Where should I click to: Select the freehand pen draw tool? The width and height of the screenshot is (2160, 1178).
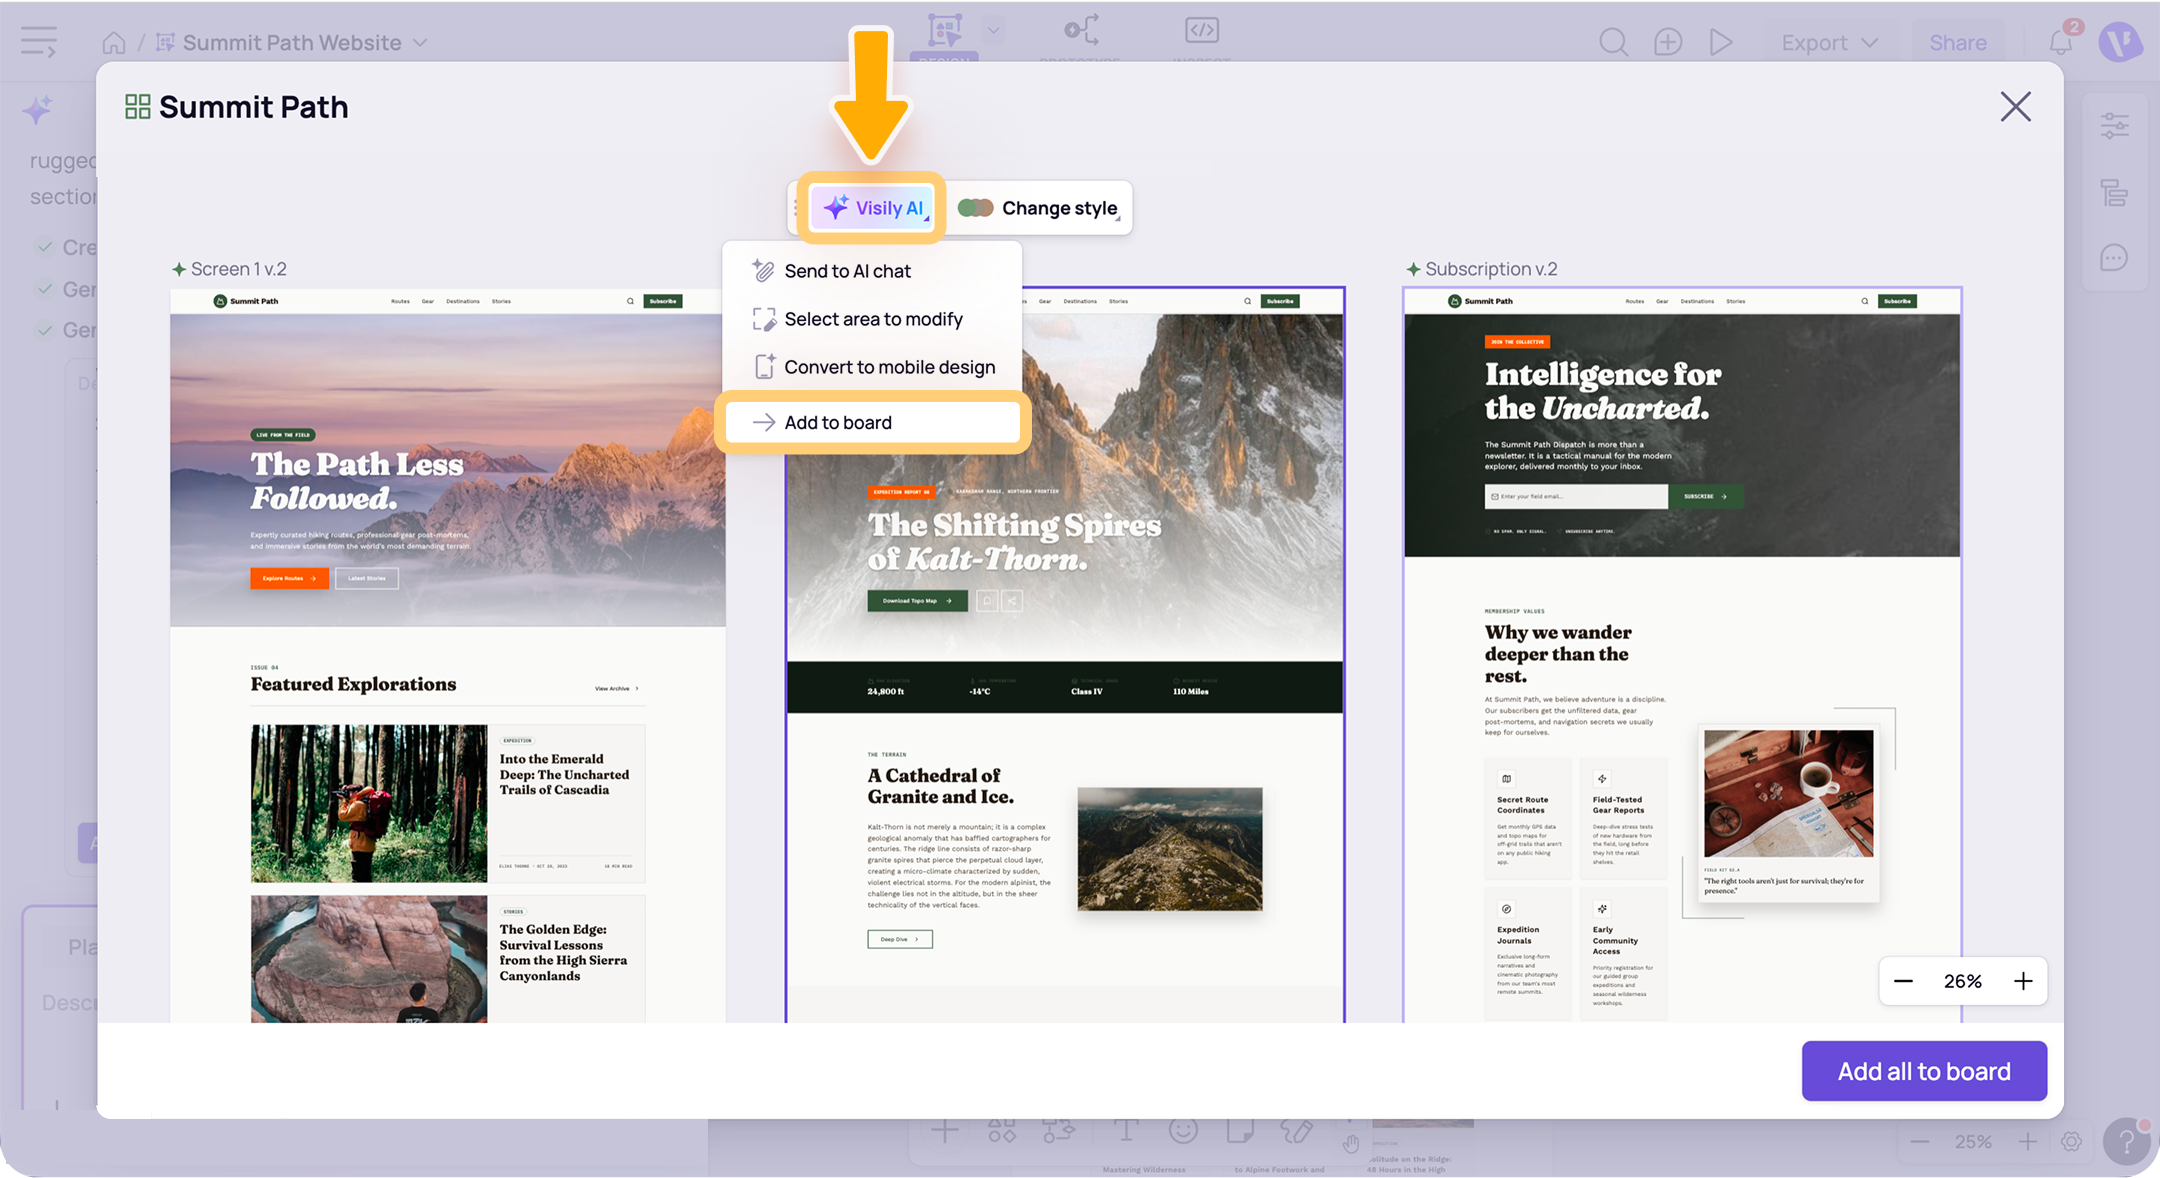[x=1297, y=1131]
